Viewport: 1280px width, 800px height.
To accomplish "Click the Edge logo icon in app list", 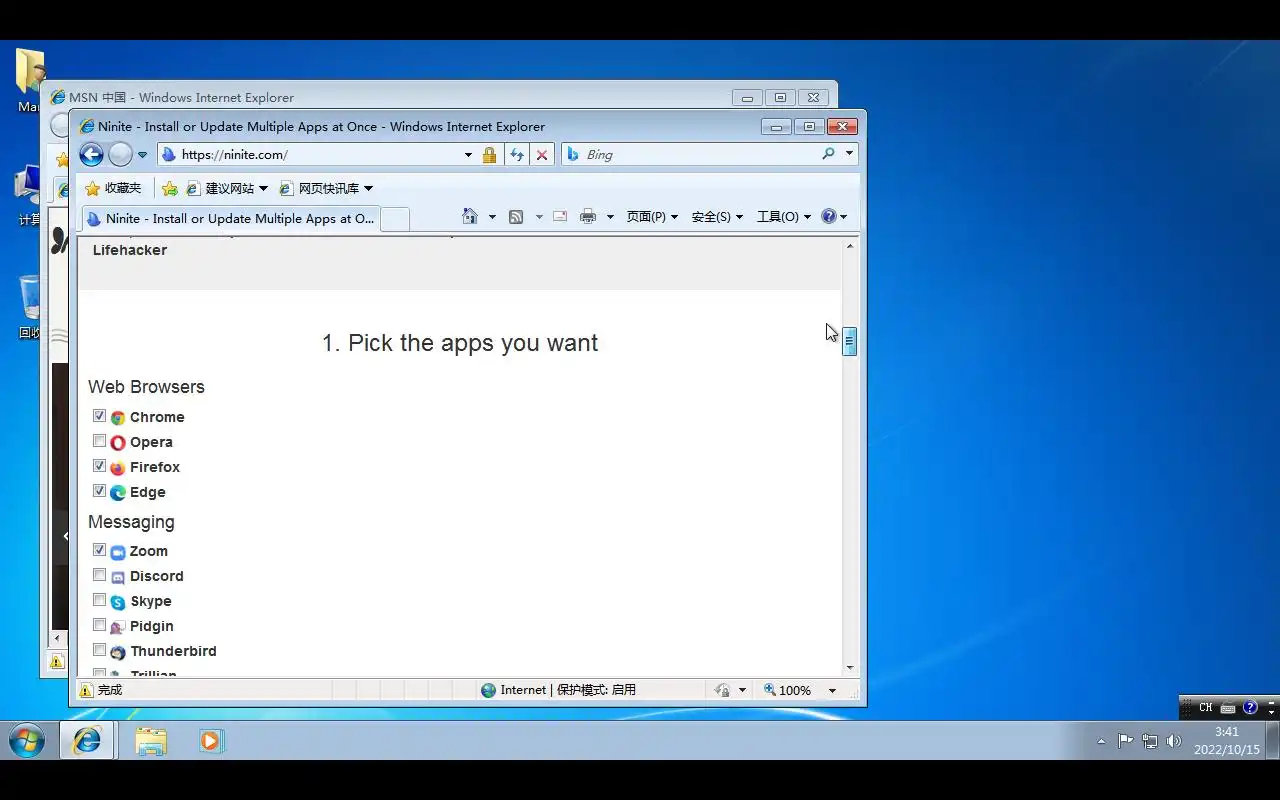I will click(x=118, y=493).
